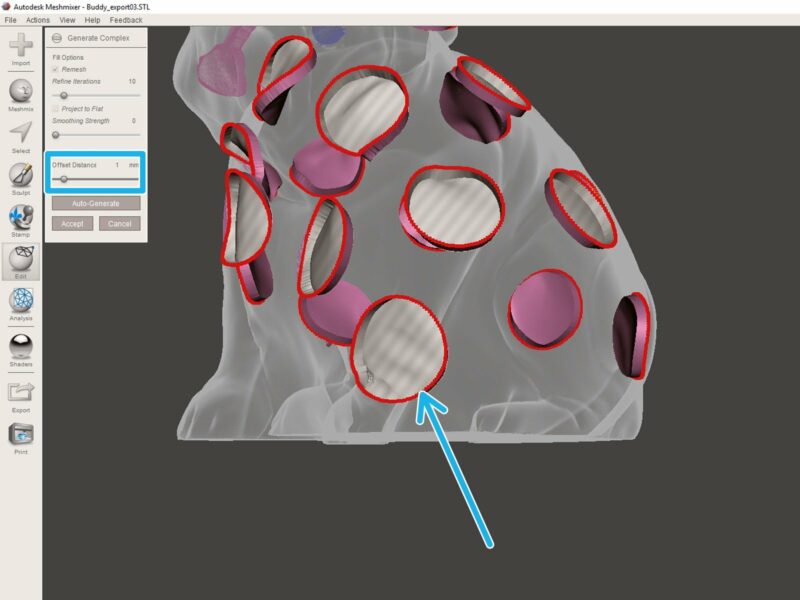
Task: Choose the Sculpt brush tool
Action: tap(21, 176)
